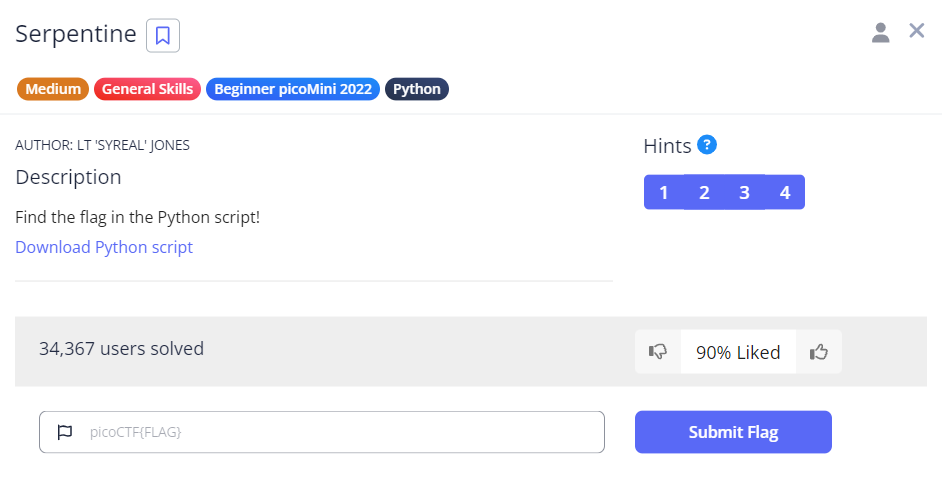Click the Hints help question mark icon
The height and width of the screenshot is (484, 944).
coord(707,145)
